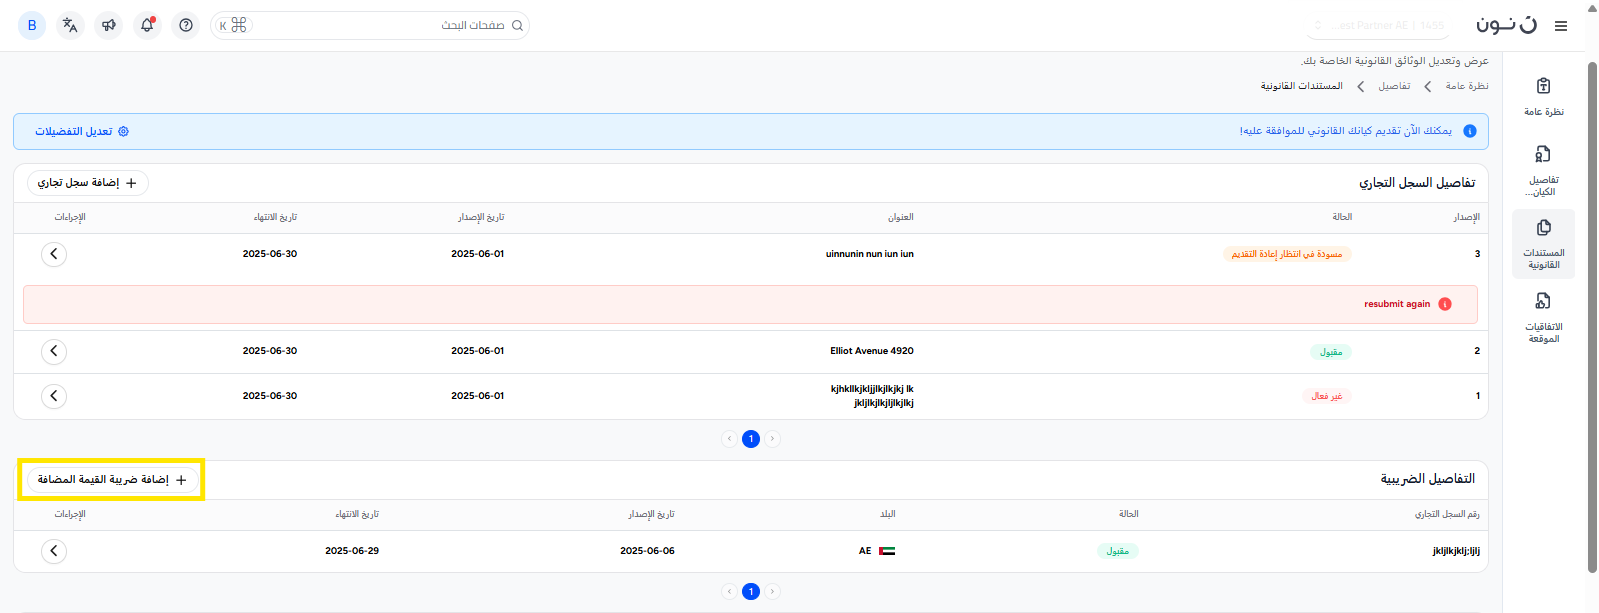Open the user profile avatar B
The height and width of the screenshot is (613, 1599).
pyautogui.click(x=32, y=26)
